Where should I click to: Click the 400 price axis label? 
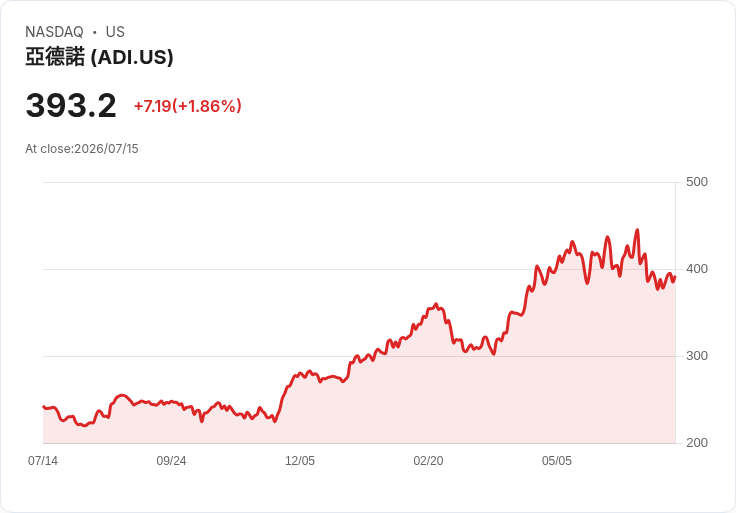pos(697,269)
